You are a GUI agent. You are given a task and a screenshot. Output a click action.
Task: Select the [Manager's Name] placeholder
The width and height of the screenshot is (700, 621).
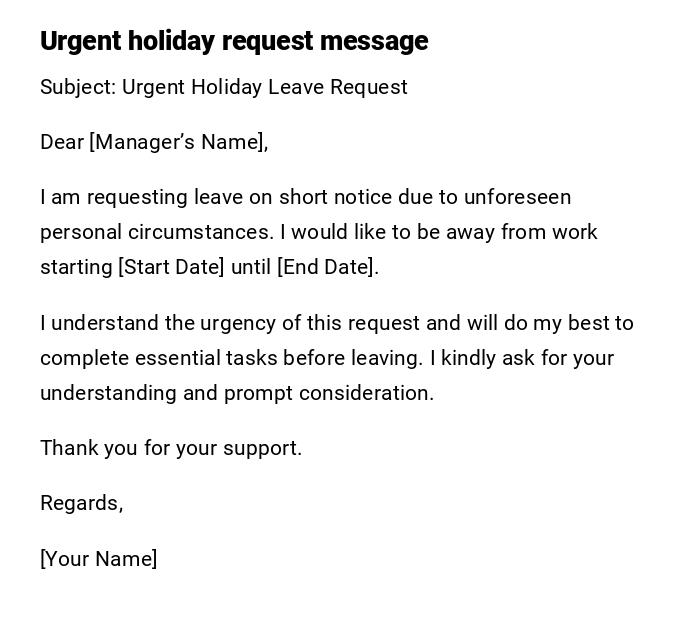[179, 142]
